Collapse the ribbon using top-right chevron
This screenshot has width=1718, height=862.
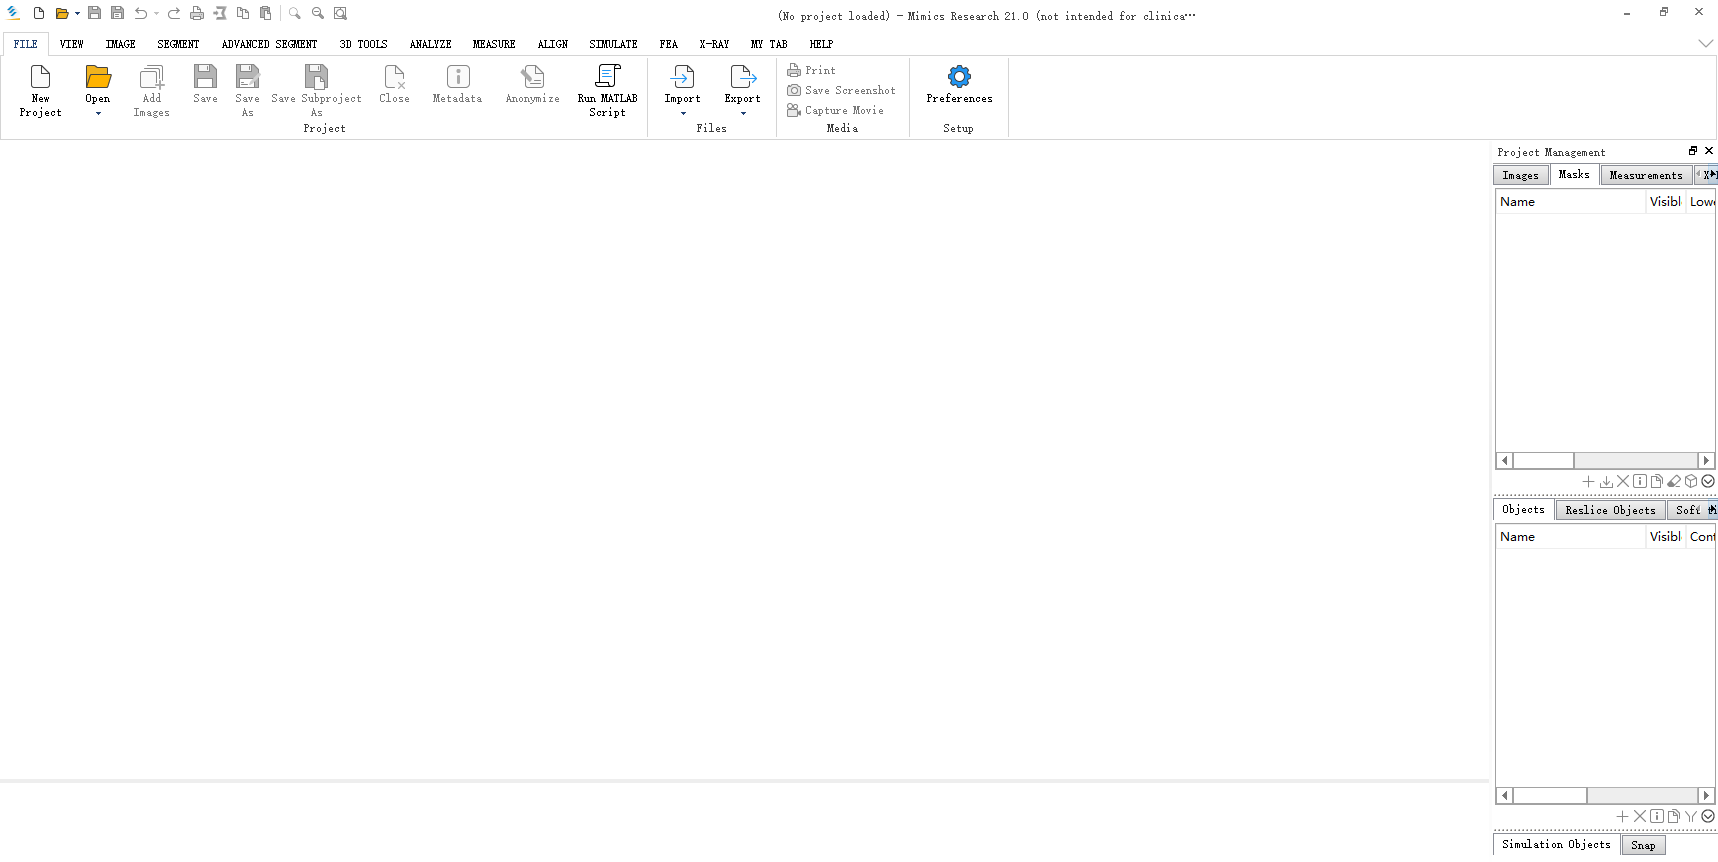pos(1705,44)
